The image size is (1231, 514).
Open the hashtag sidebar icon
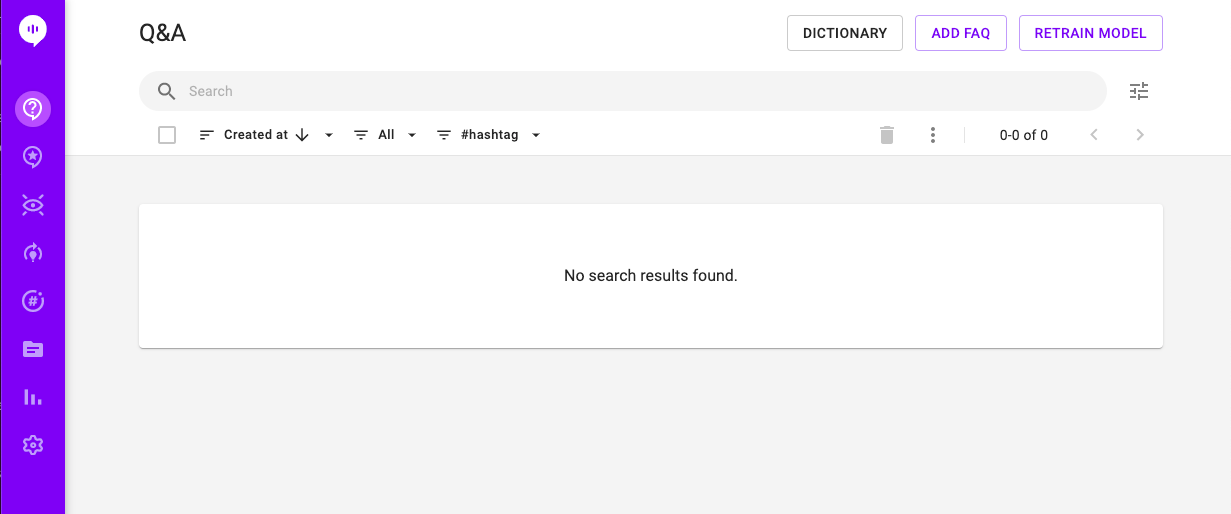tap(33, 301)
